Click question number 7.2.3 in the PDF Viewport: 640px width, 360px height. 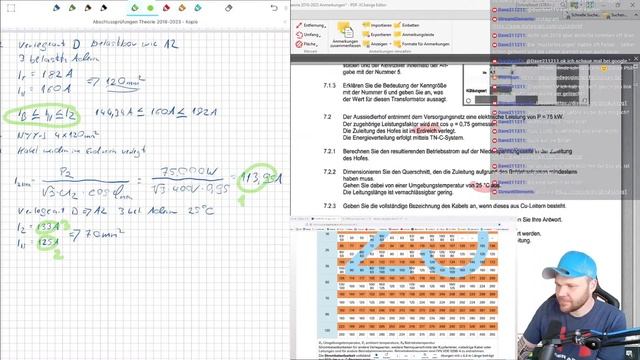tap(329, 206)
